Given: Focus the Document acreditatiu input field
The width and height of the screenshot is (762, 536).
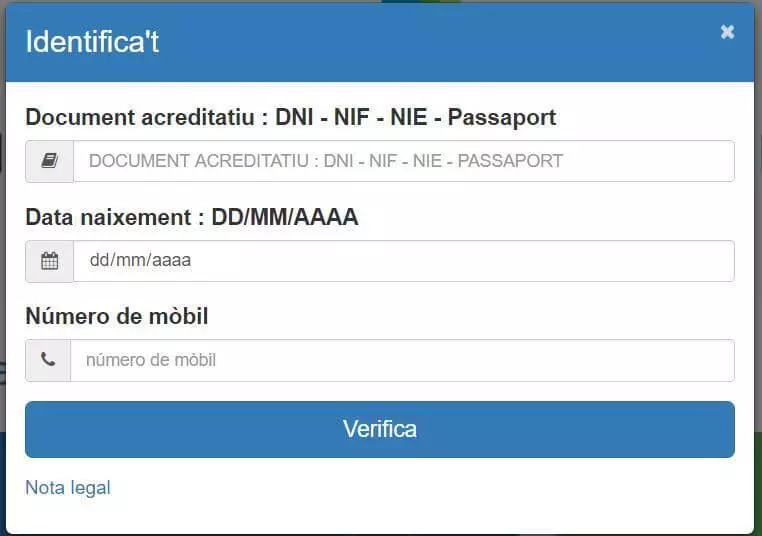Looking at the screenshot, I should [x=404, y=161].
